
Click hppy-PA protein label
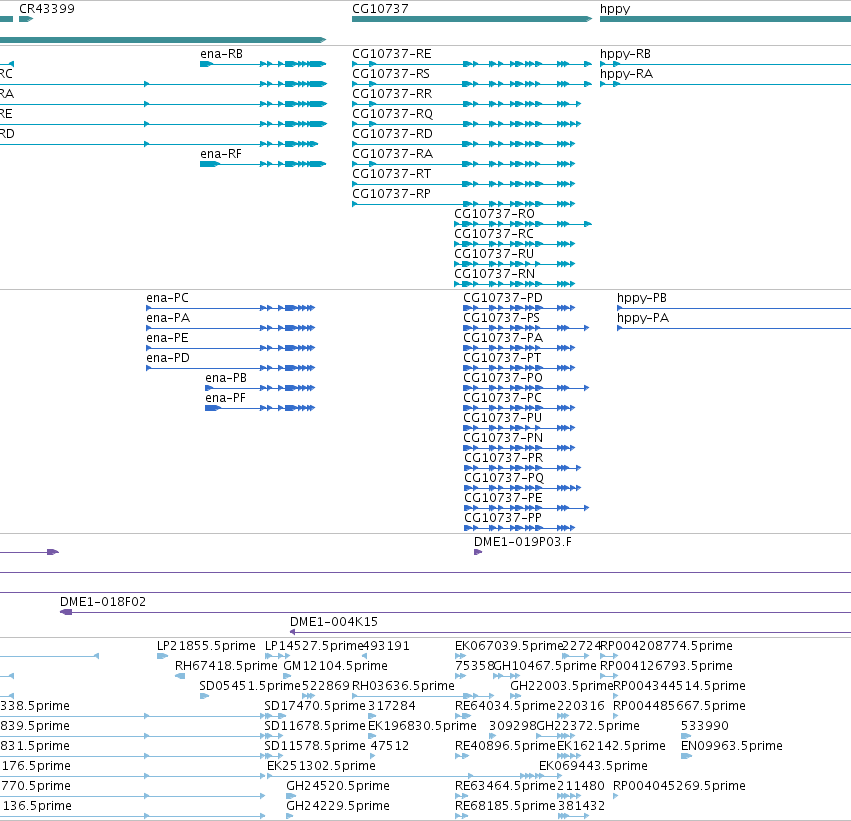[643, 319]
